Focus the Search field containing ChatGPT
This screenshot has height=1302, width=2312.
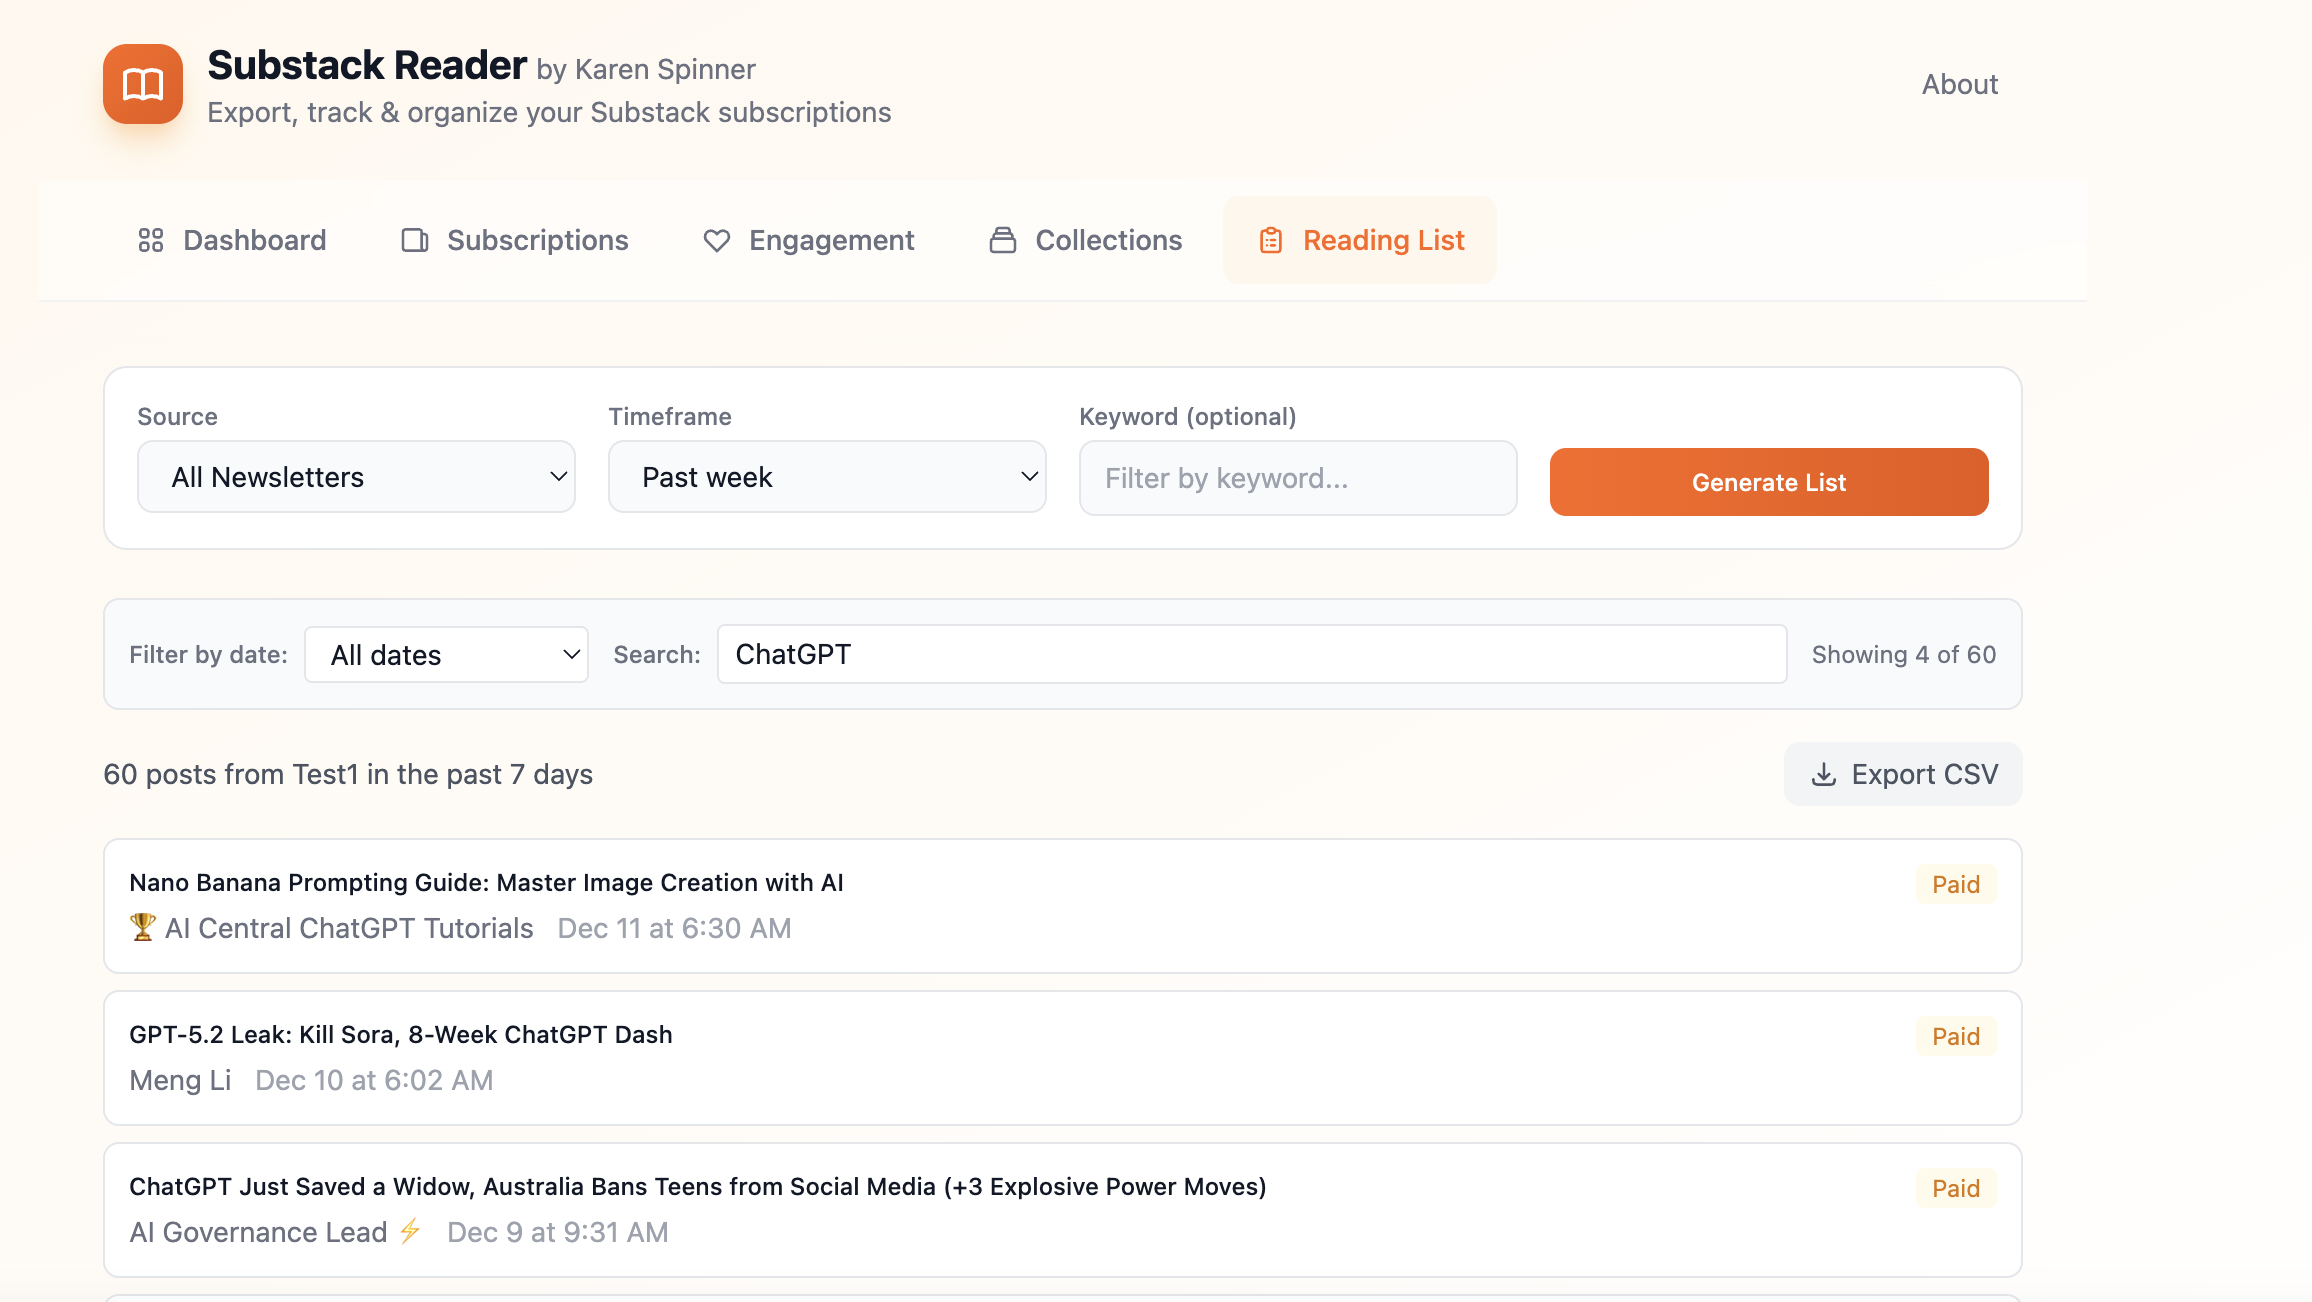point(1251,654)
